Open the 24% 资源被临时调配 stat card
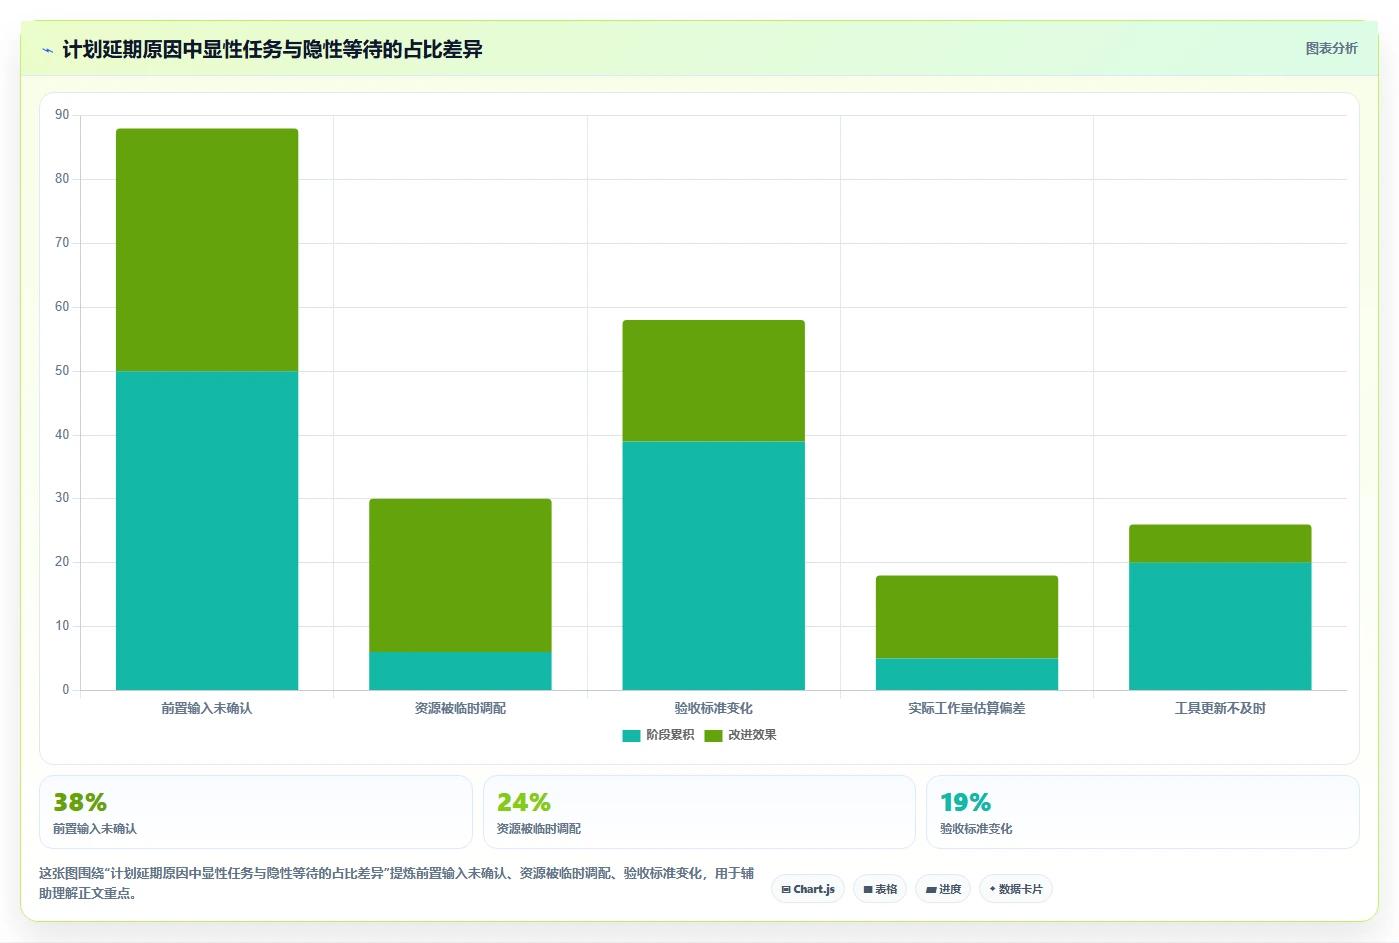This screenshot has width=1399, height=943. (699, 812)
